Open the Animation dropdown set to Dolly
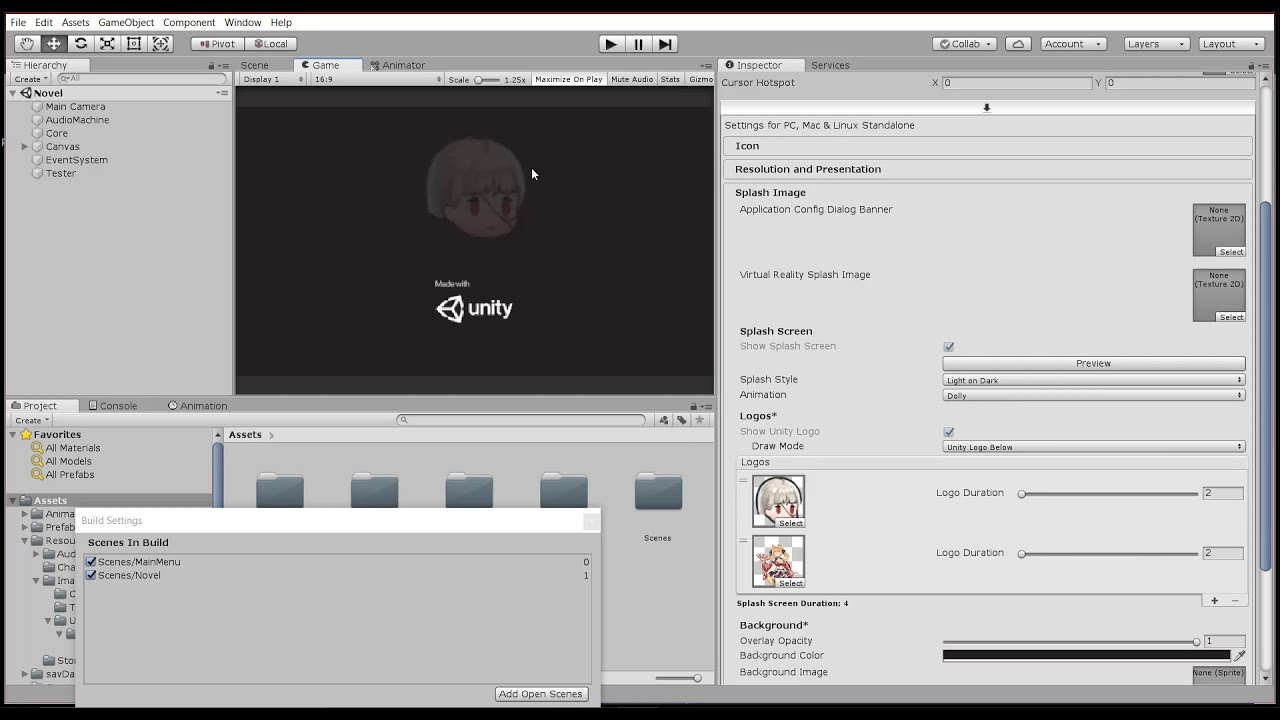 tap(1094, 395)
